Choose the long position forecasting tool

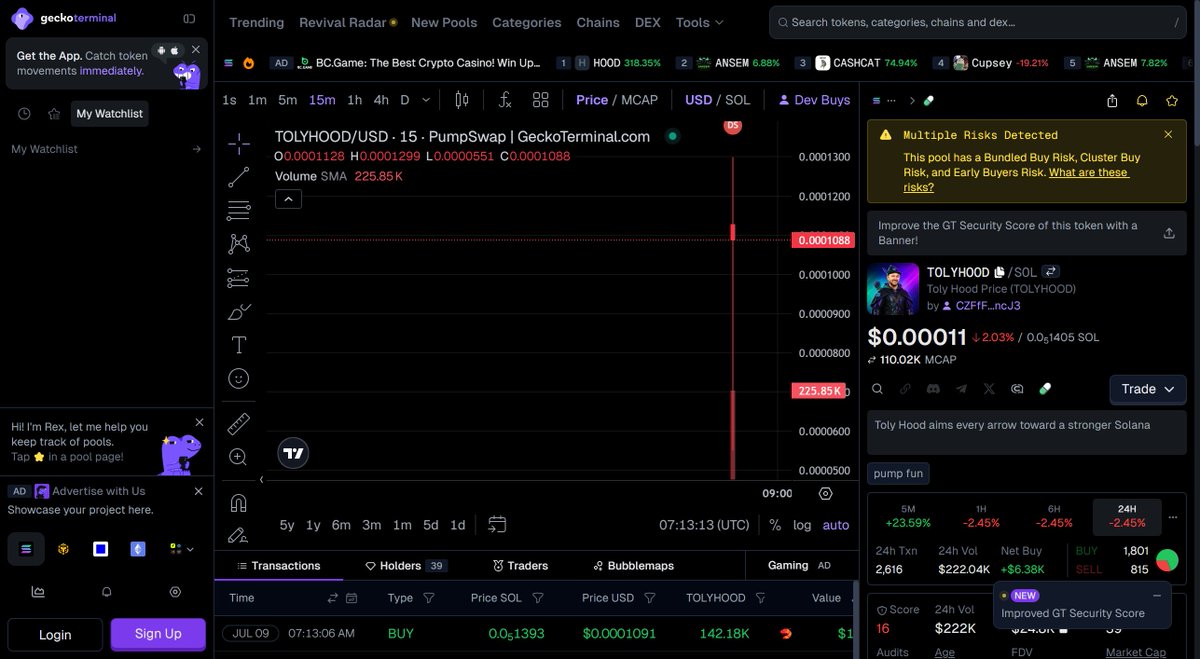point(238,277)
